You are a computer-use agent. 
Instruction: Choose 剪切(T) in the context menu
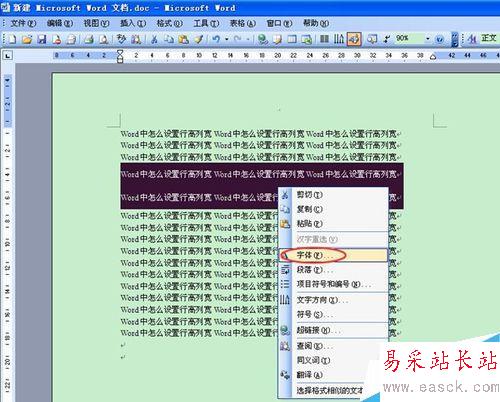pyautogui.click(x=333, y=194)
